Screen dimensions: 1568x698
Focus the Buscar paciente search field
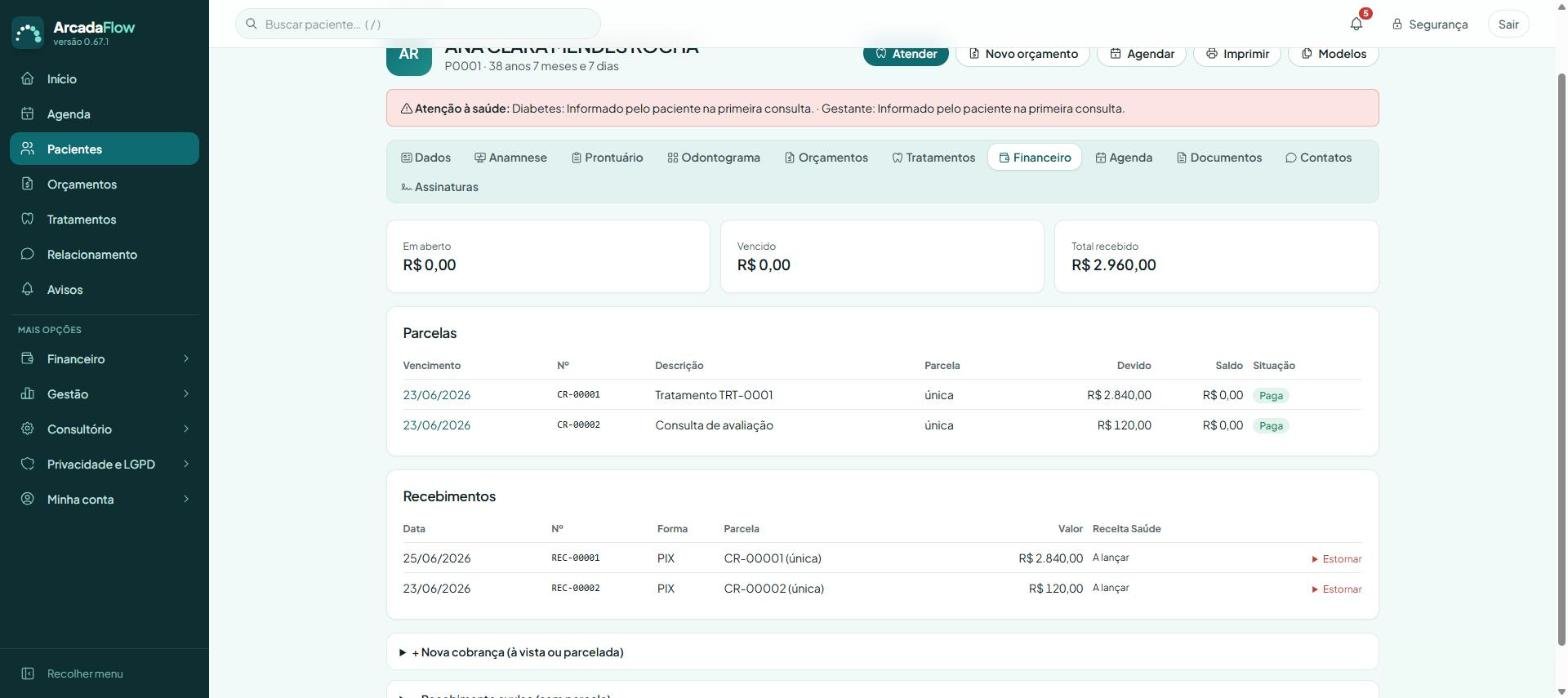418,24
